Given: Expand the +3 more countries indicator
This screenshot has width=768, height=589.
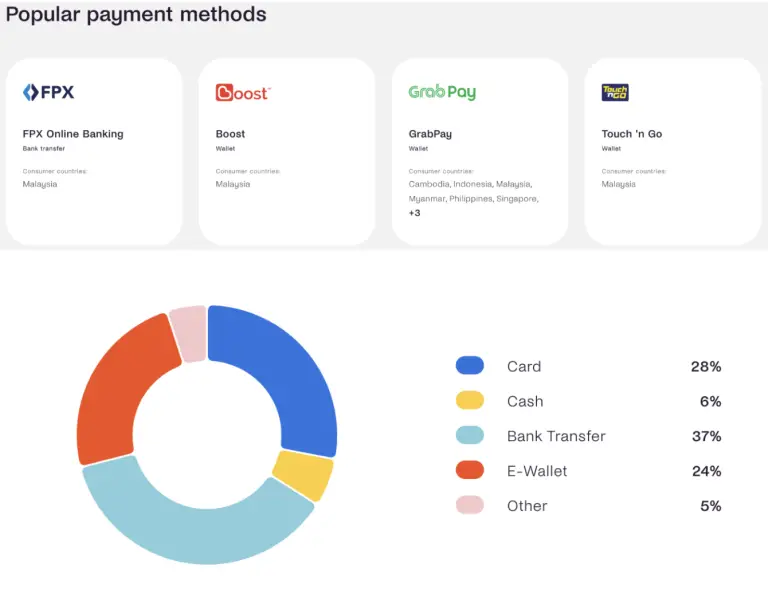Looking at the screenshot, I should coord(415,213).
